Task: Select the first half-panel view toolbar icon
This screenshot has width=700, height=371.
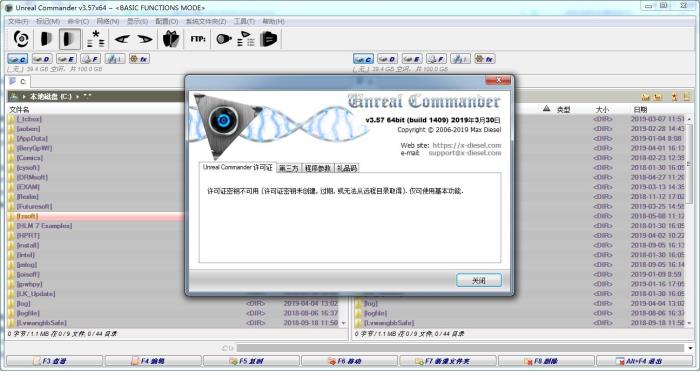Action: click(x=46, y=39)
